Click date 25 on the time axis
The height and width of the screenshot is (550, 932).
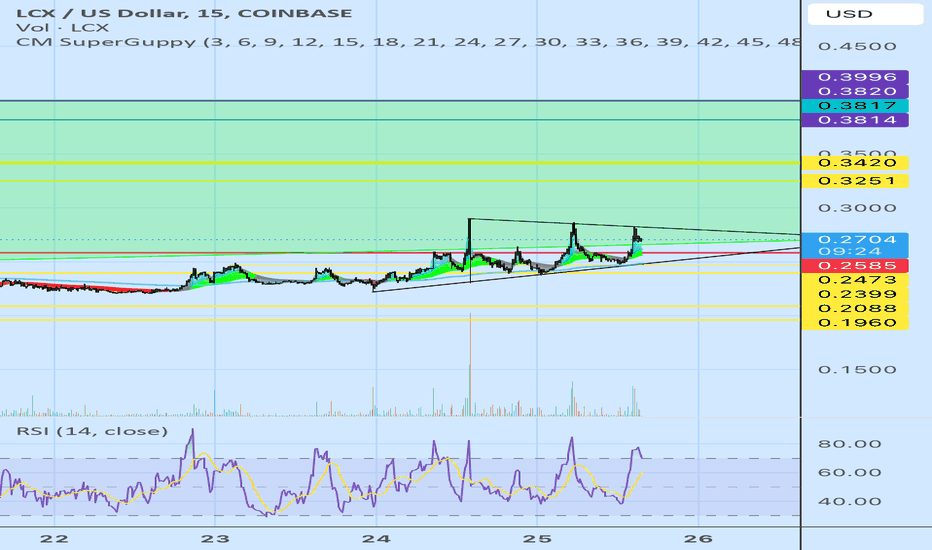coord(537,539)
